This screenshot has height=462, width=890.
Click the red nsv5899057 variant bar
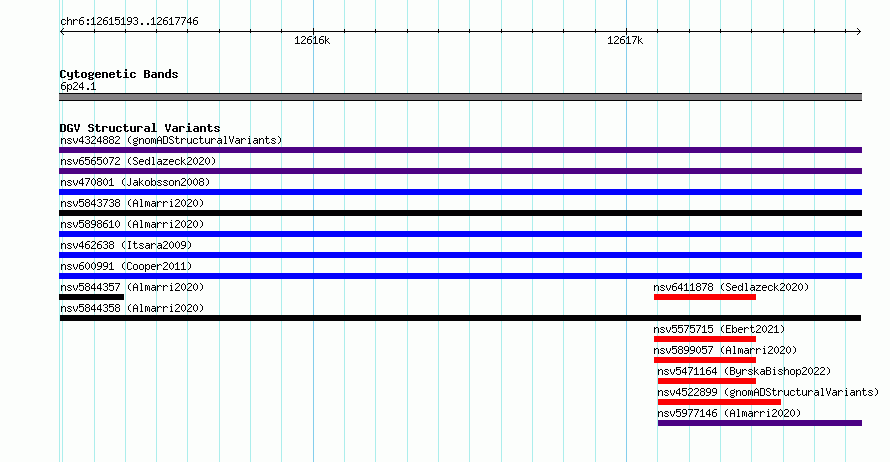point(704,360)
